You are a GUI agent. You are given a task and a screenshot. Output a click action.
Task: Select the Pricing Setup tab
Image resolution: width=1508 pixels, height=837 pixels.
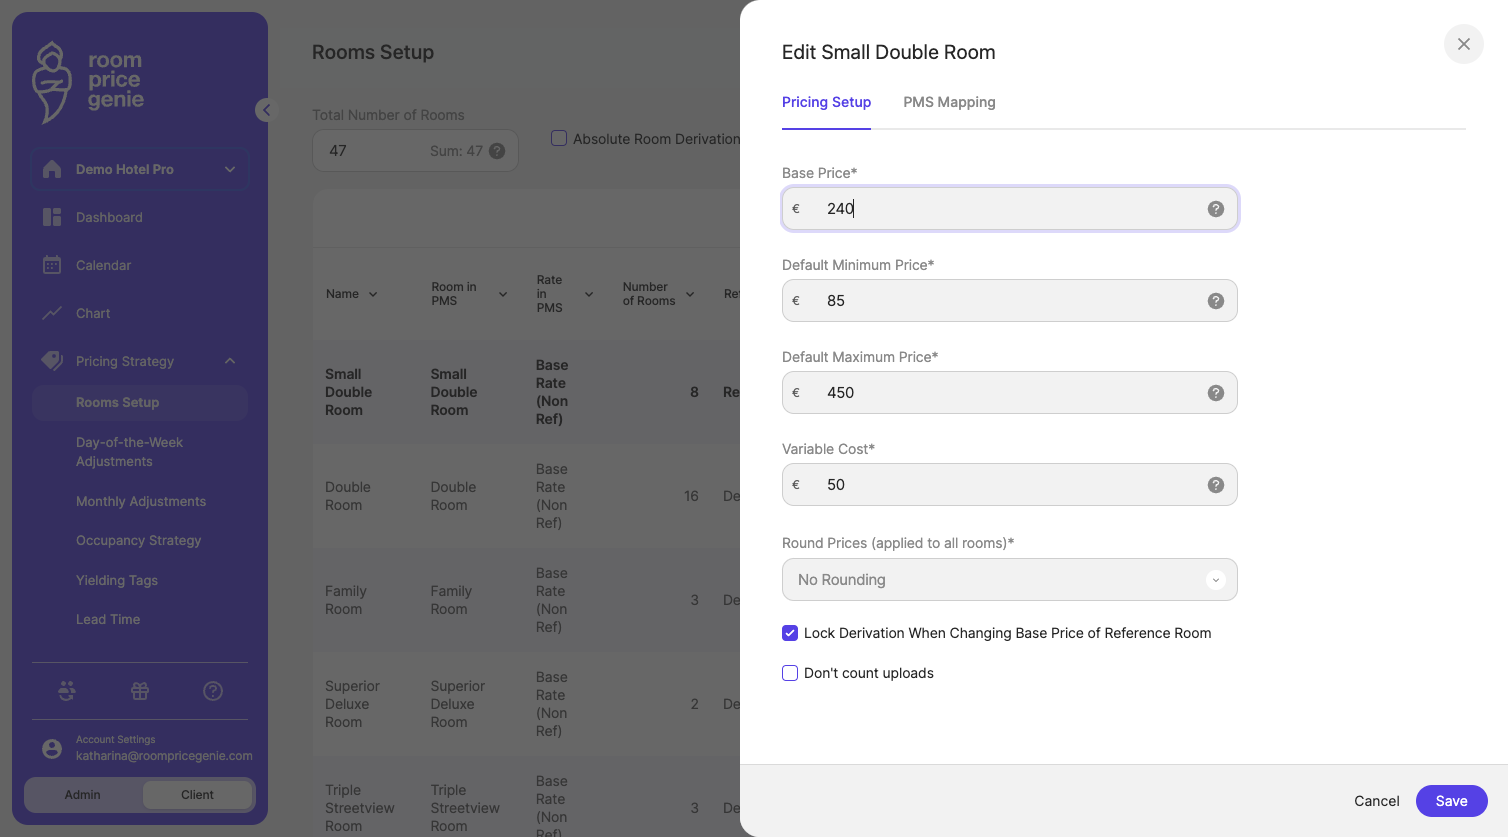826,102
